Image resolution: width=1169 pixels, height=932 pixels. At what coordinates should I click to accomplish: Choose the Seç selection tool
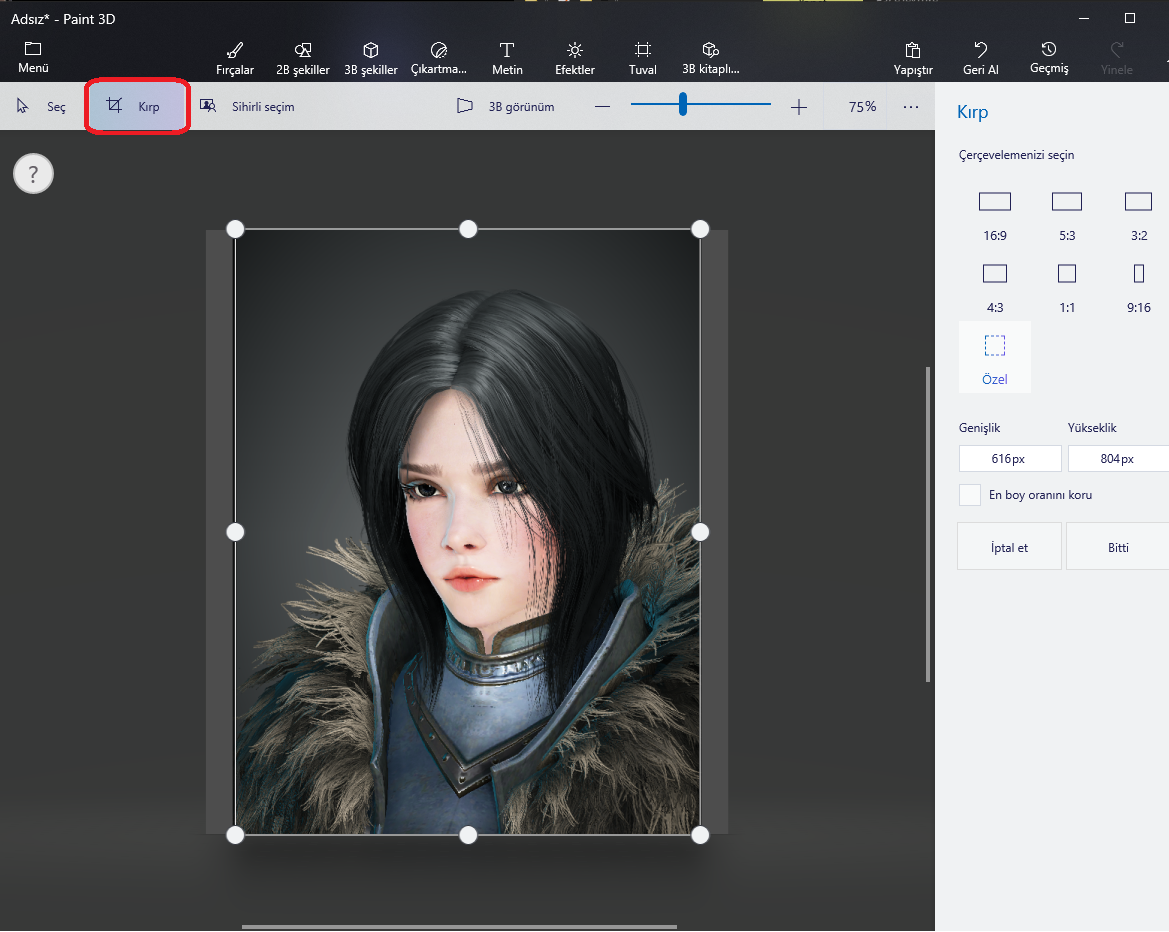[41, 107]
